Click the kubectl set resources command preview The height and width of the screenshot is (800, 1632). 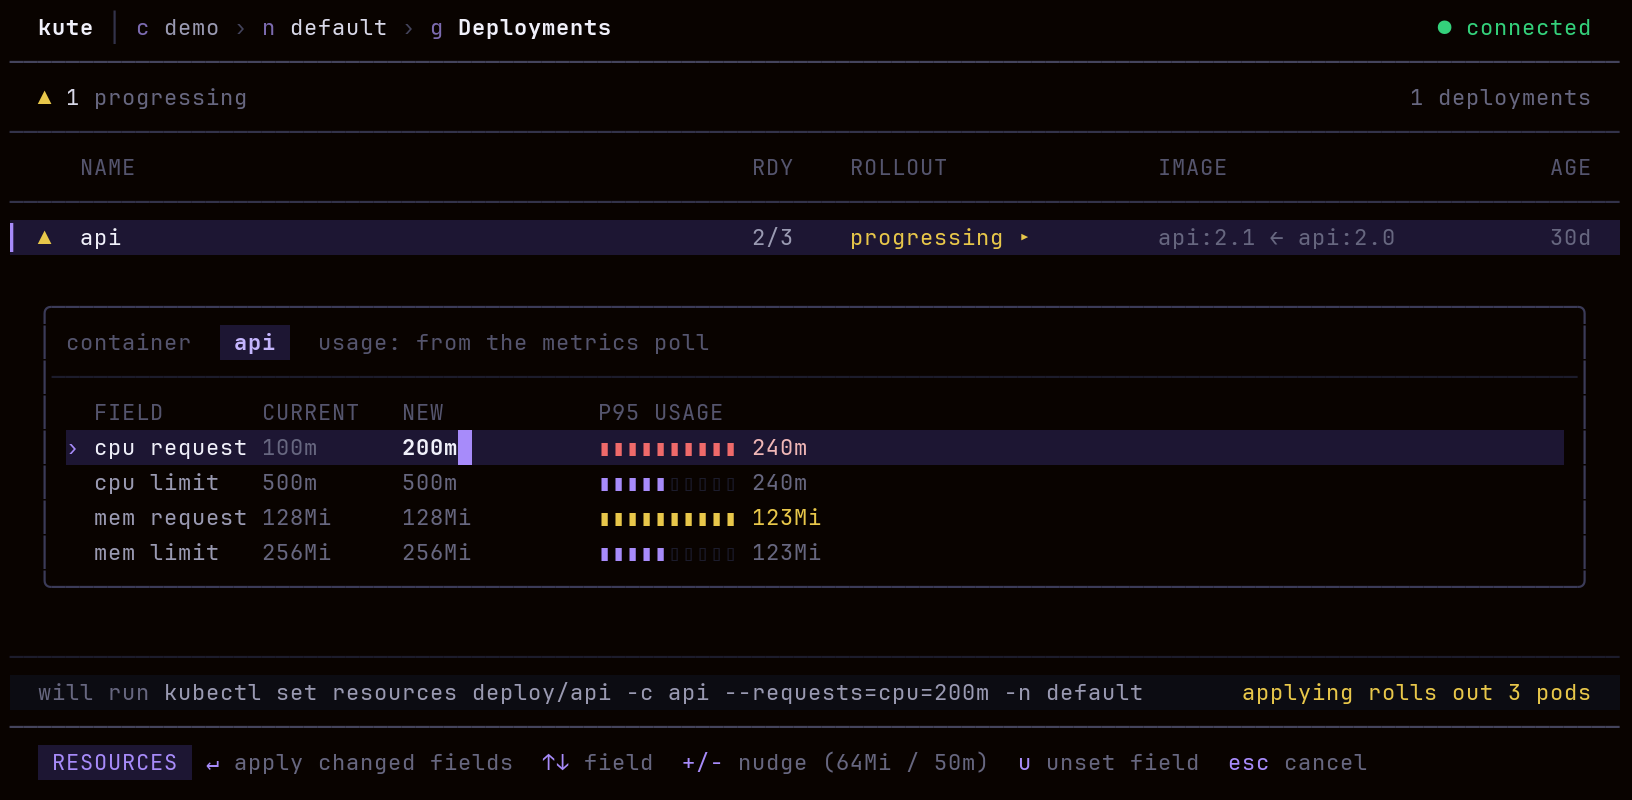(x=653, y=693)
